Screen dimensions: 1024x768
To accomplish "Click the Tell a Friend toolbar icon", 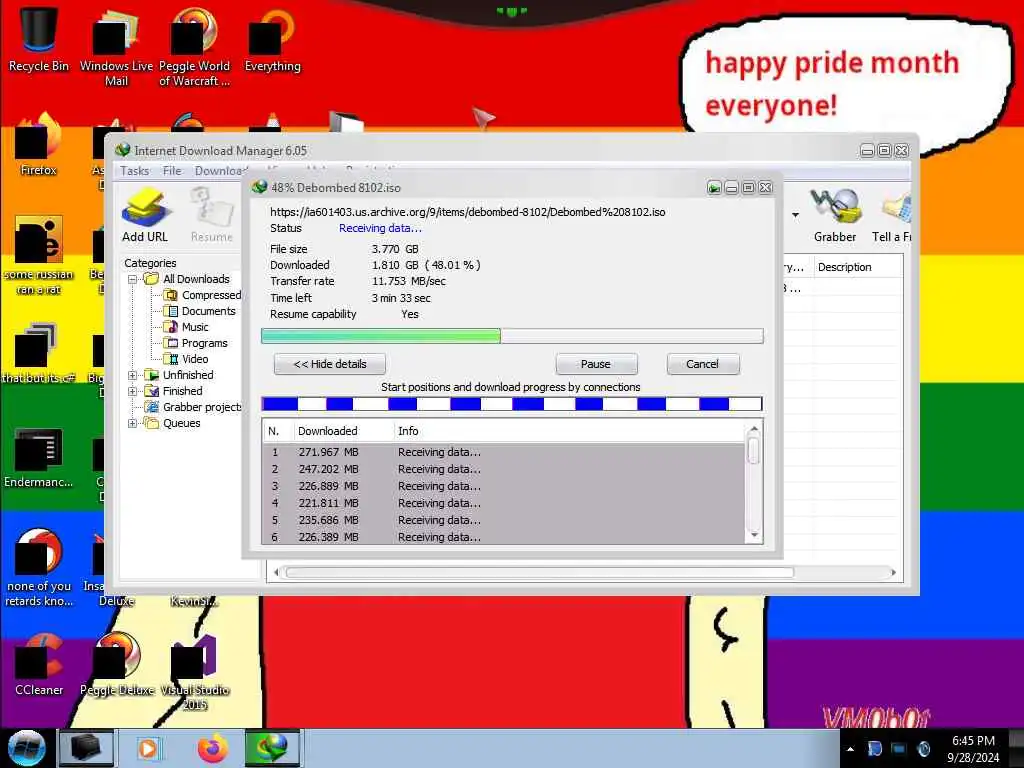I will tap(892, 216).
